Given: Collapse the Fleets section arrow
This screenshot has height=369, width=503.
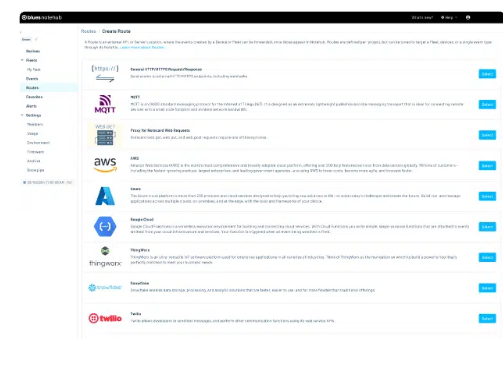Looking at the screenshot, I should 22,60.
